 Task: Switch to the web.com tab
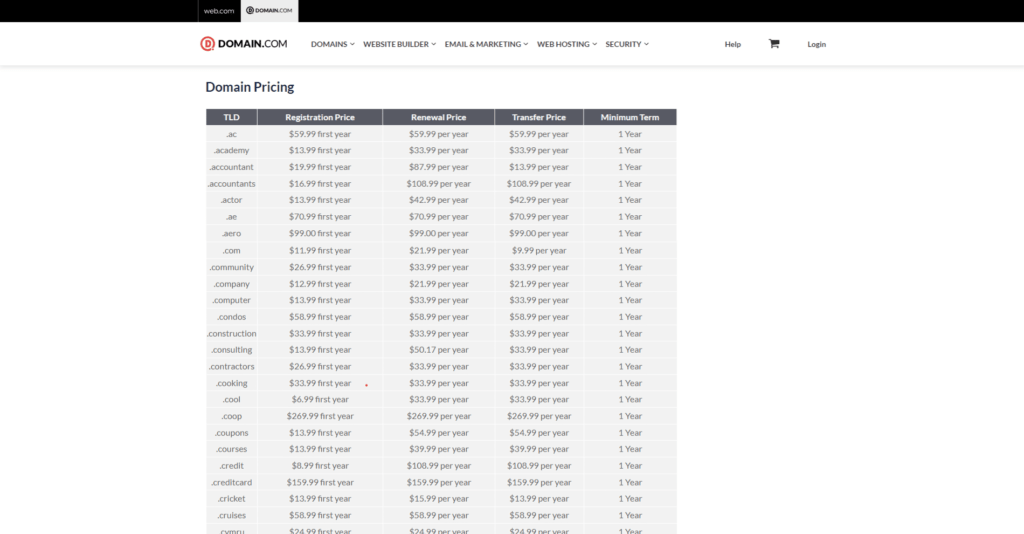[219, 11]
